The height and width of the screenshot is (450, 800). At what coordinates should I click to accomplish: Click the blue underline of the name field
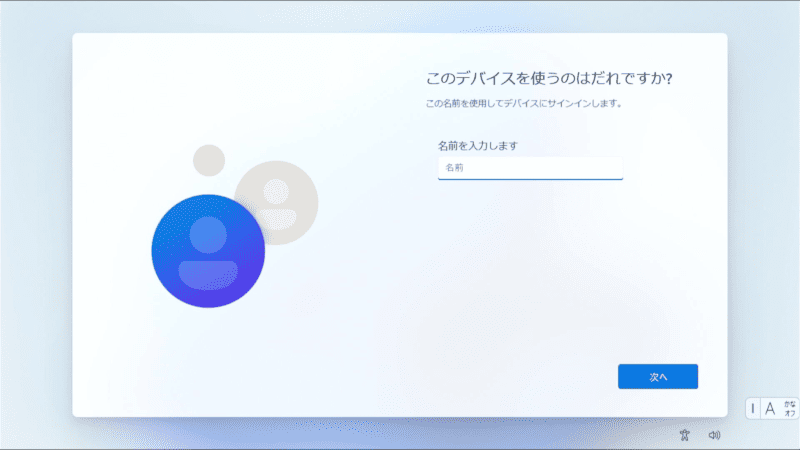530,179
